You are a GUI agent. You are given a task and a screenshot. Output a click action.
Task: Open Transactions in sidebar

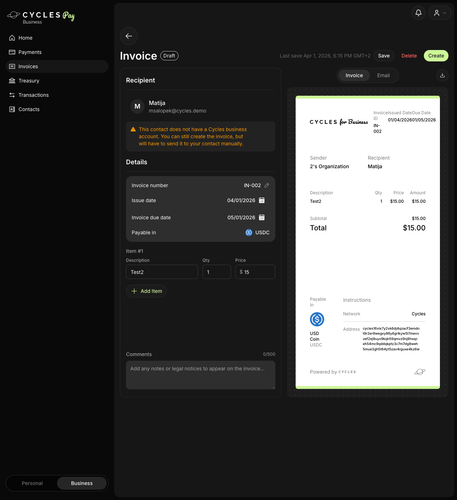pos(57,95)
